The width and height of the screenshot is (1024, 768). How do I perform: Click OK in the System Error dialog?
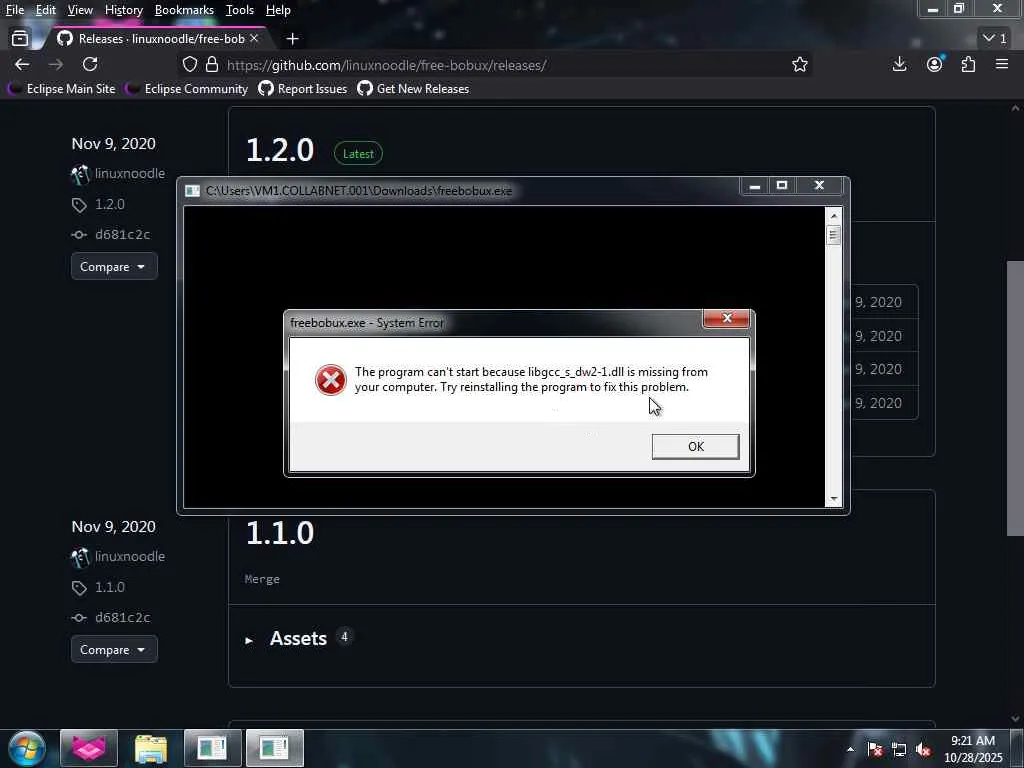(696, 447)
